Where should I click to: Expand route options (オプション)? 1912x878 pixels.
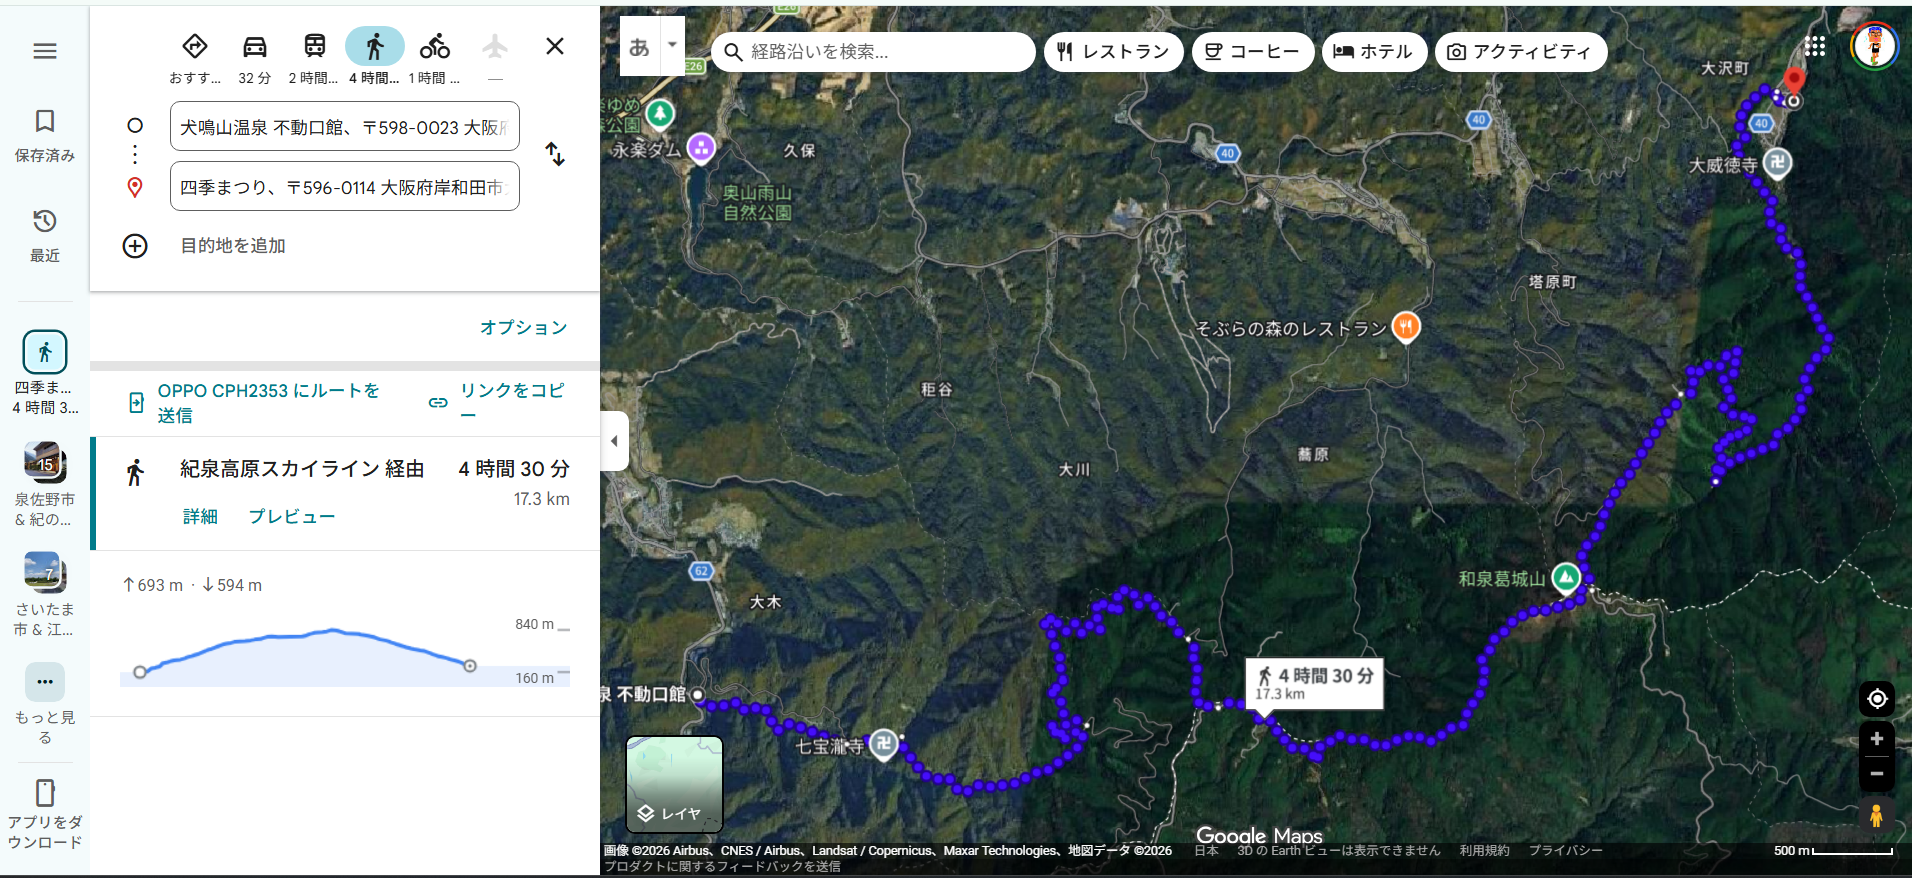[523, 328]
